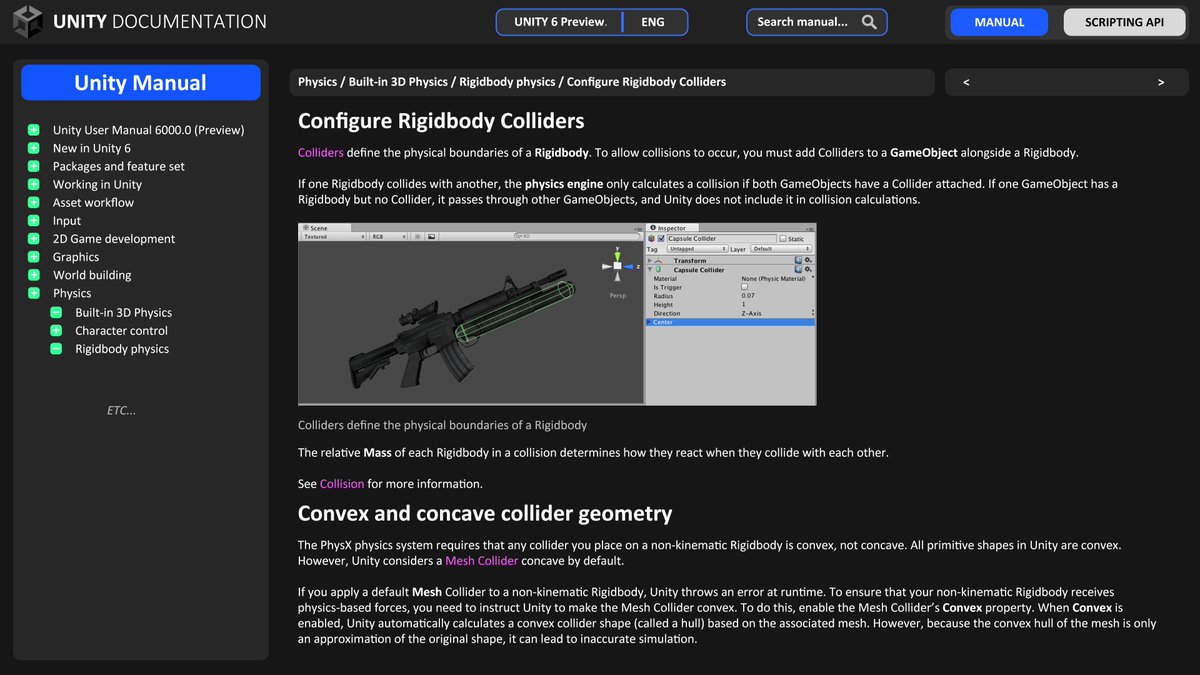This screenshot has height=675, width=1200.
Task: Expand the World building plus icon
Action: pyautogui.click(x=33, y=275)
